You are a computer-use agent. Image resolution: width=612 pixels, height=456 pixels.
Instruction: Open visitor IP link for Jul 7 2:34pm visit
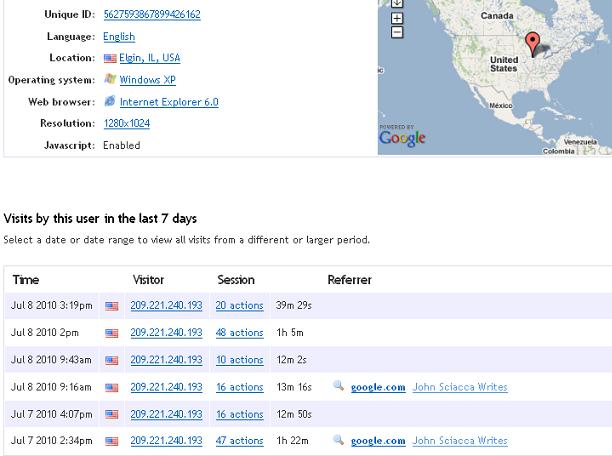[x=166, y=440]
